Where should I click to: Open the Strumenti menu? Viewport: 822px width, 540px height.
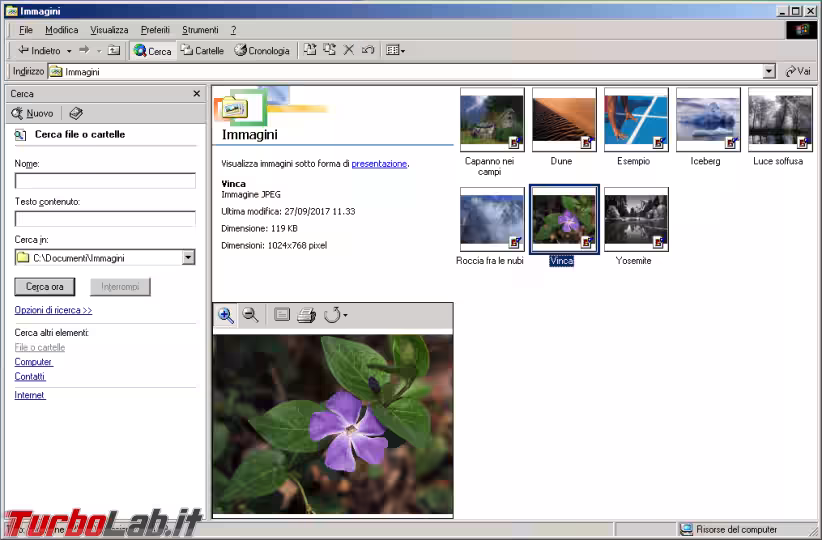click(200, 30)
